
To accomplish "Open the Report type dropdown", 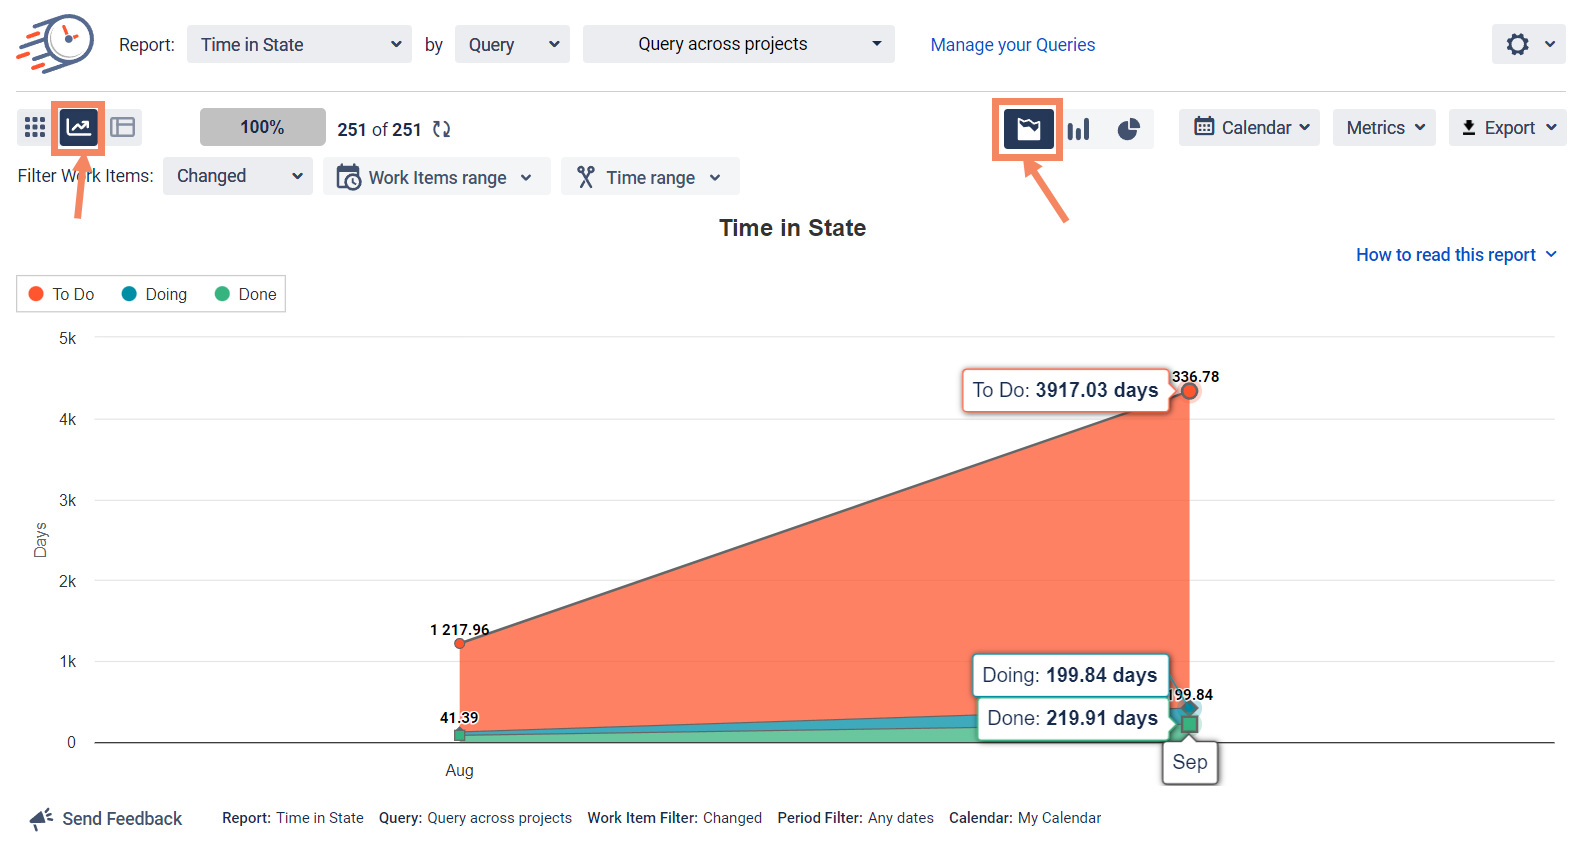I will point(299,44).
